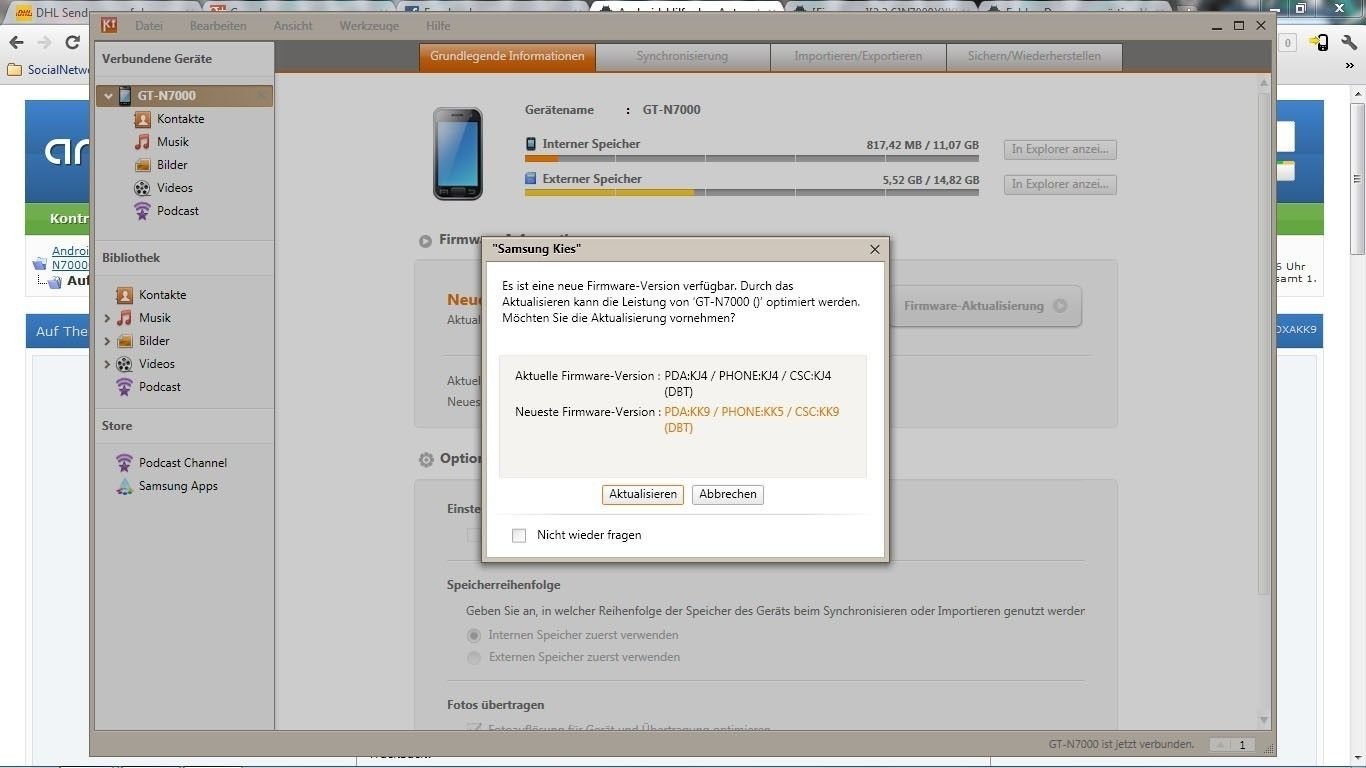Open the Bearbeiten menu
The width and height of the screenshot is (1366, 768).
click(218, 26)
